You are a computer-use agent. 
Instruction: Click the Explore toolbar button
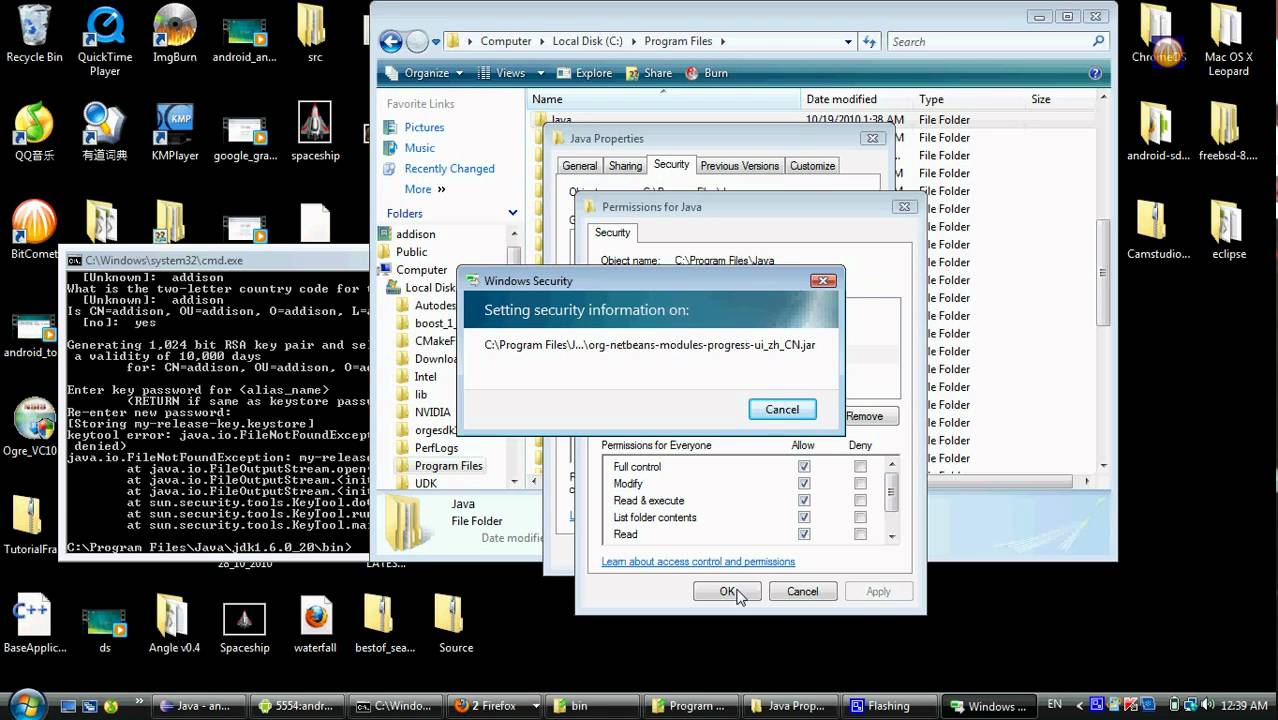(x=584, y=73)
